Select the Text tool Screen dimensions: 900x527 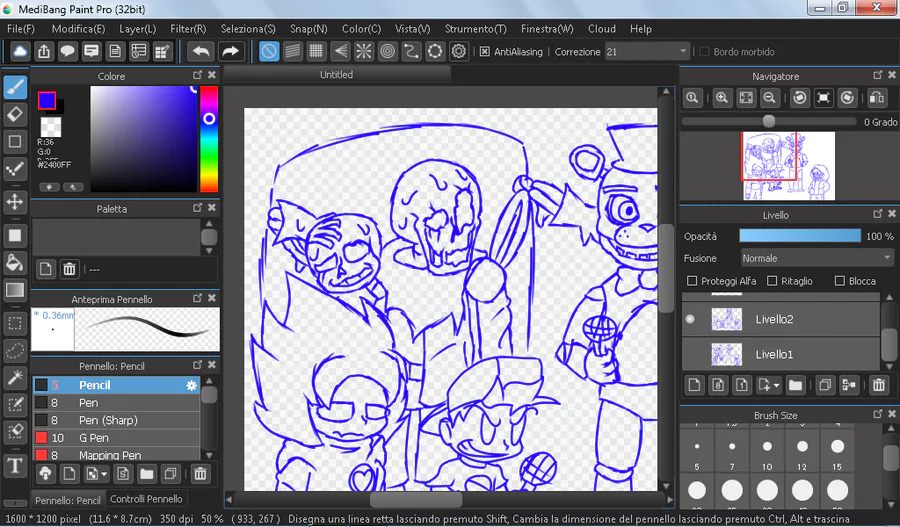15,465
